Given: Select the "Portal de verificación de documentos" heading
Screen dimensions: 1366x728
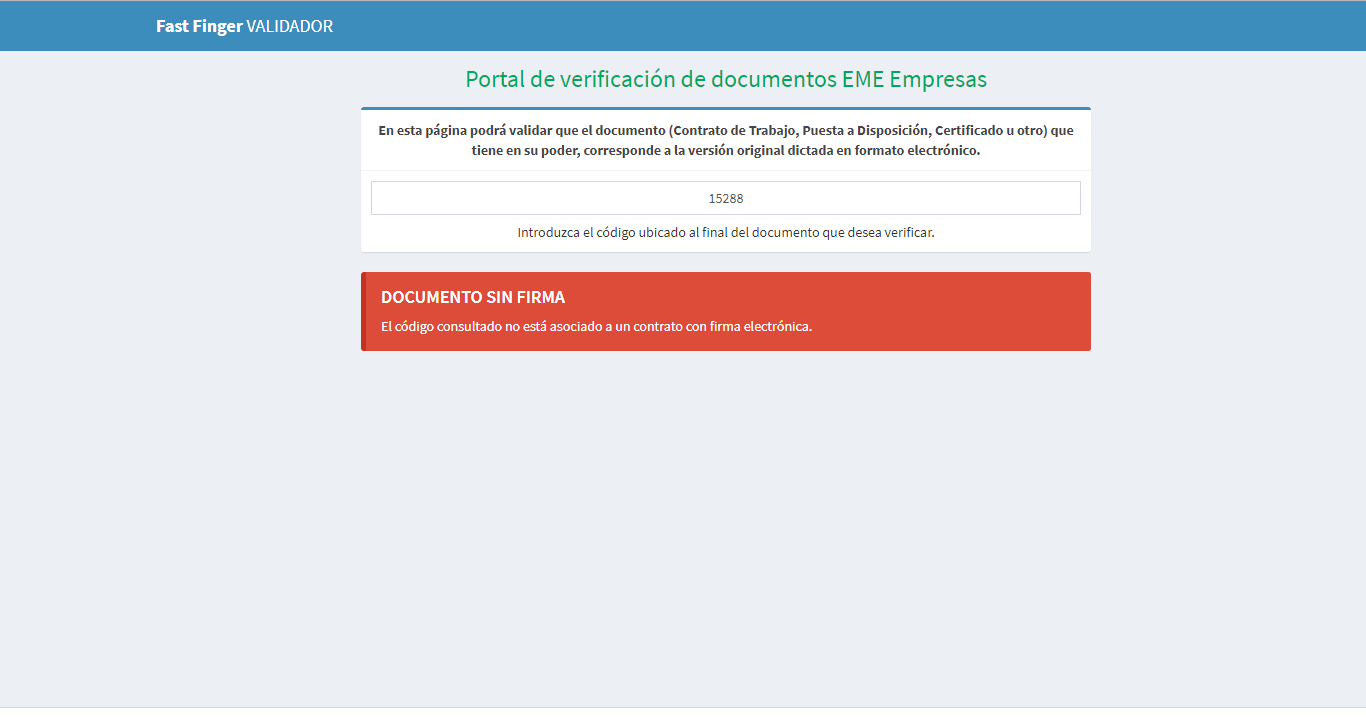Looking at the screenshot, I should point(651,79).
